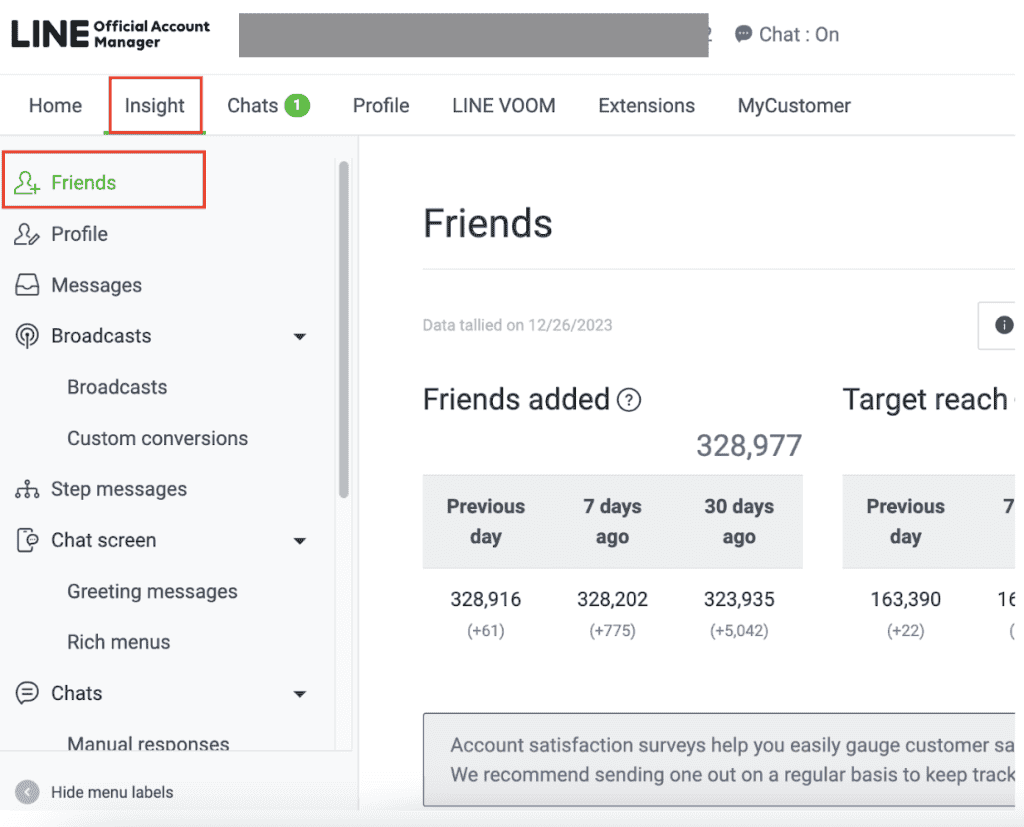Click the 7 days ago value 328,202
Viewport: 1024px width, 827px height.
pyautogui.click(x=613, y=599)
